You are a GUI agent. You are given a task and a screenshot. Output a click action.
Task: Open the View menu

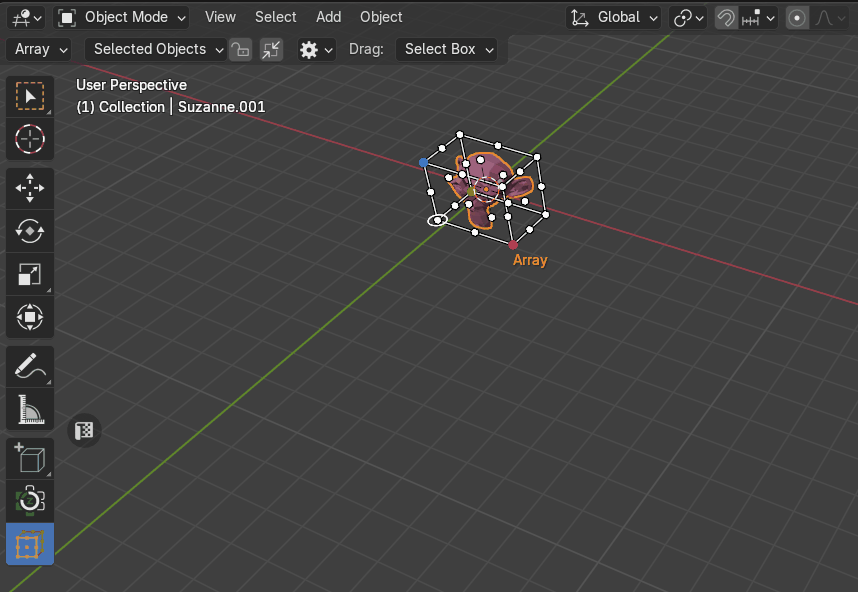220,18
